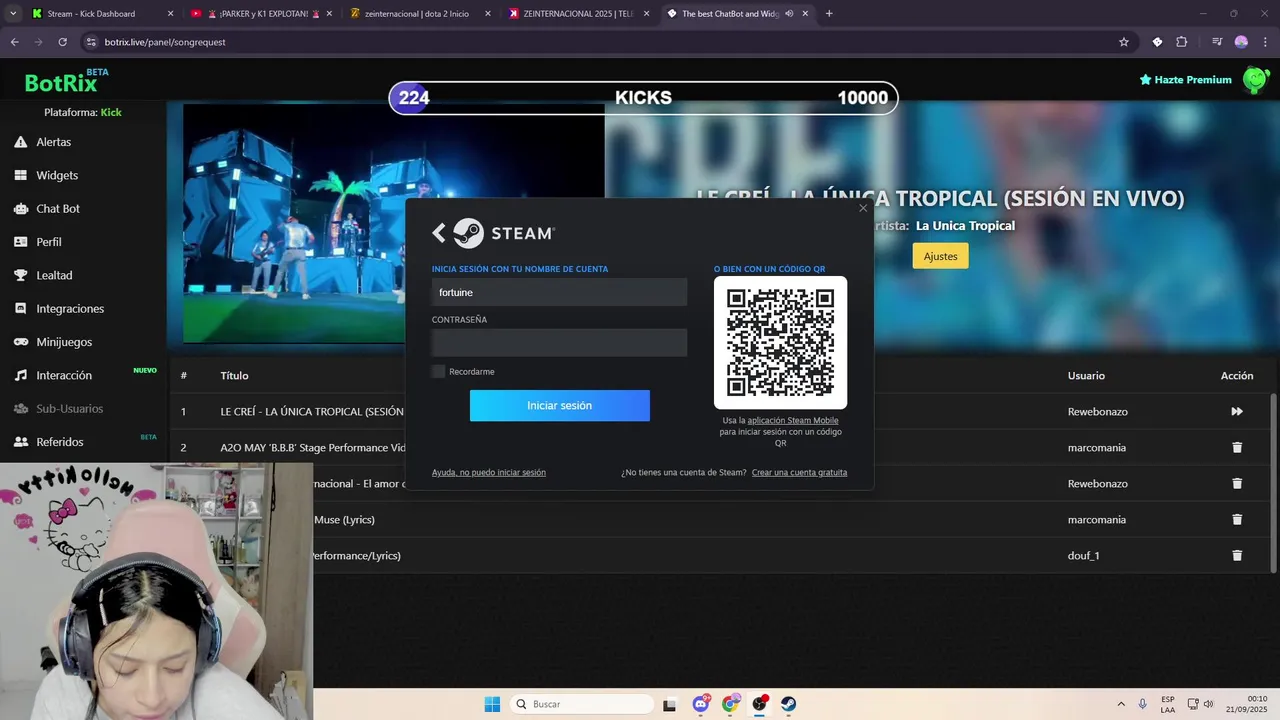Viewport: 1280px width, 720px height.
Task: Reload the page
Action: click(x=62, y=42)
